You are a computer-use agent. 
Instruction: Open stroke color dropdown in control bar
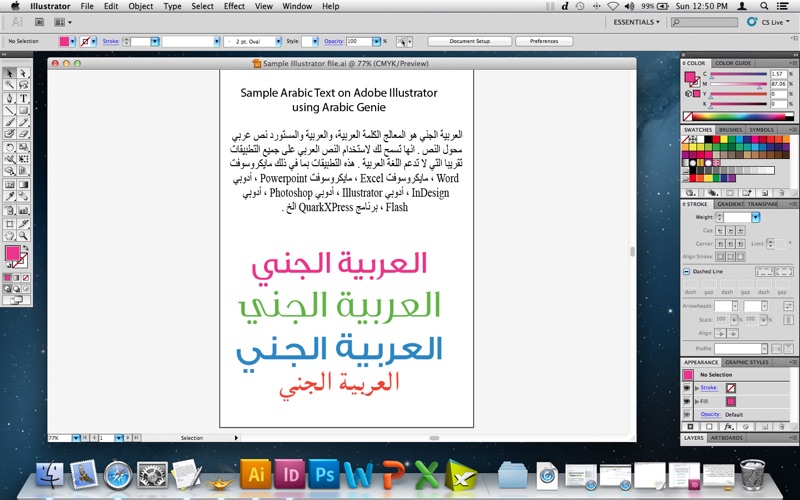pyautogui.click(x=93, y=41)
